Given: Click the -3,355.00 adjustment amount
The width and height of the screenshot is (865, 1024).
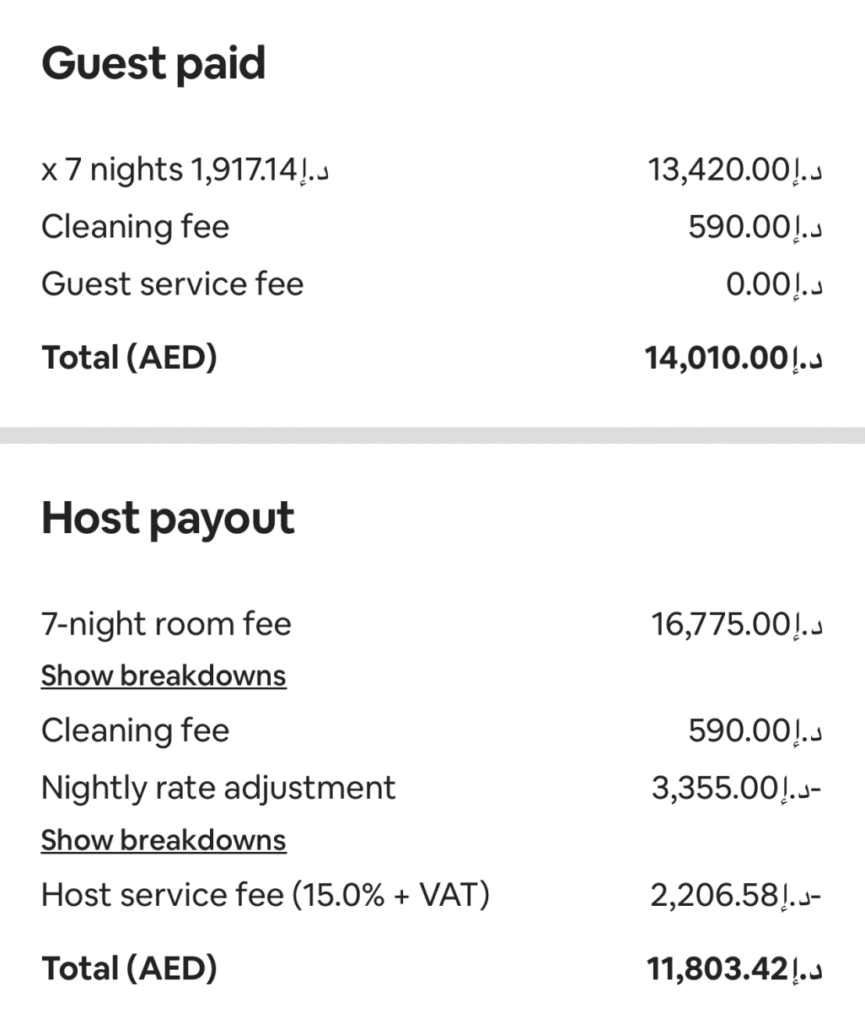Looking at the screenshot, I should (736, 788).
